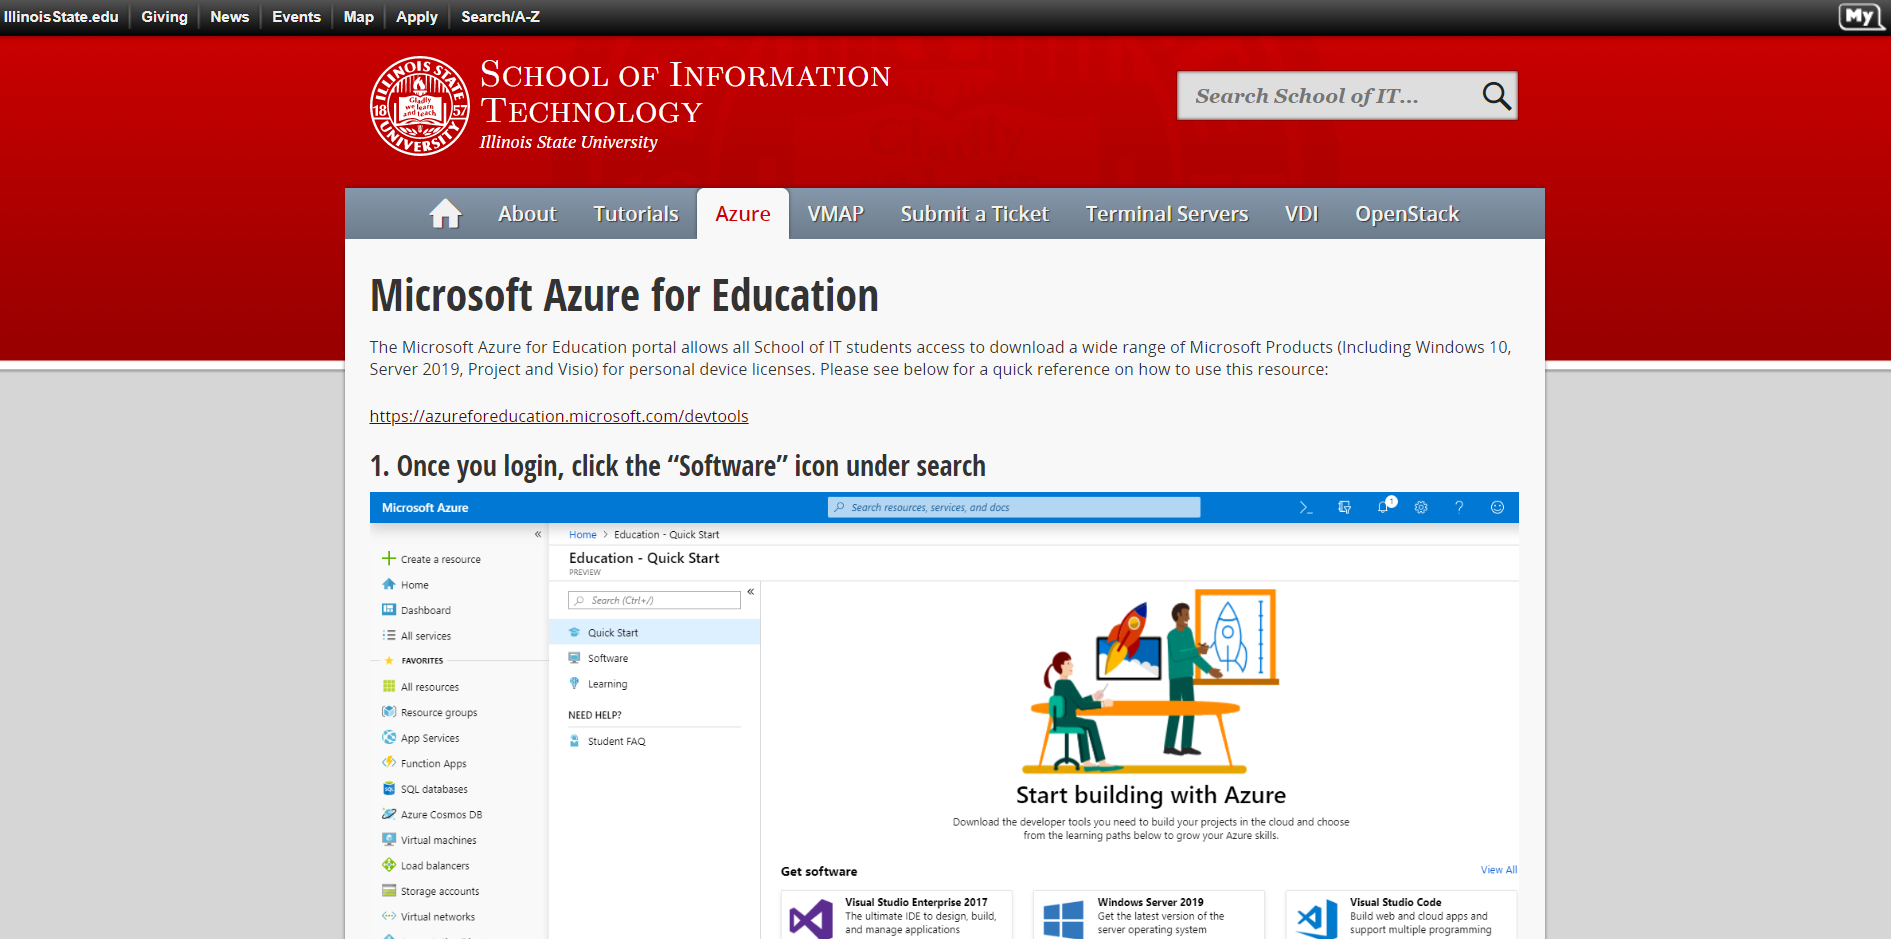Viewport: 1891px width, 939px height.
Task: Click the Azure help question mark
Action: (x=1459, y=508)
